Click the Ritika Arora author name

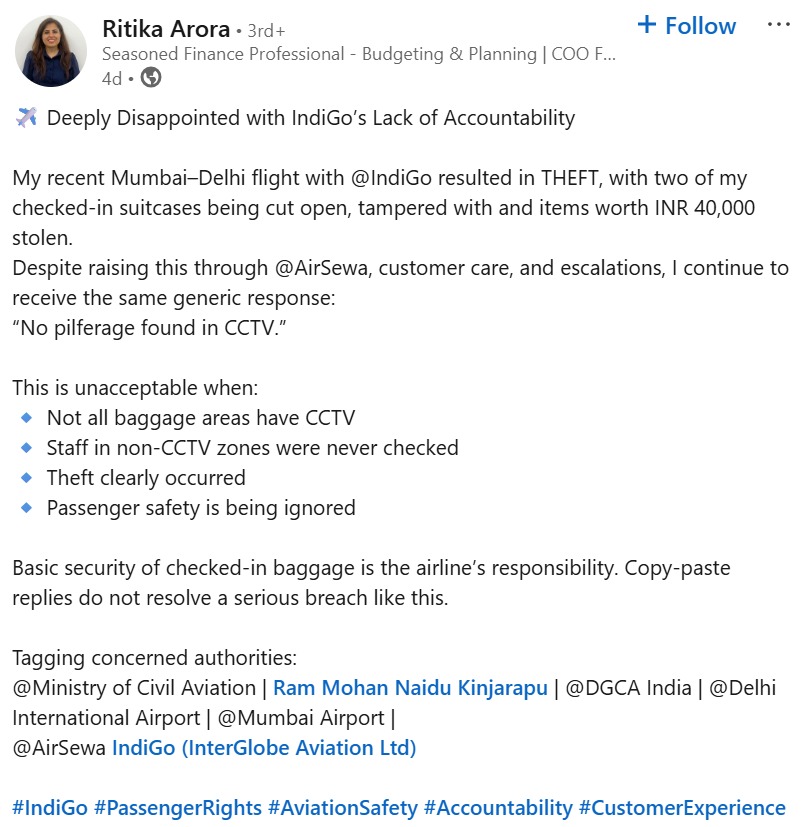[x=165, y=28]
